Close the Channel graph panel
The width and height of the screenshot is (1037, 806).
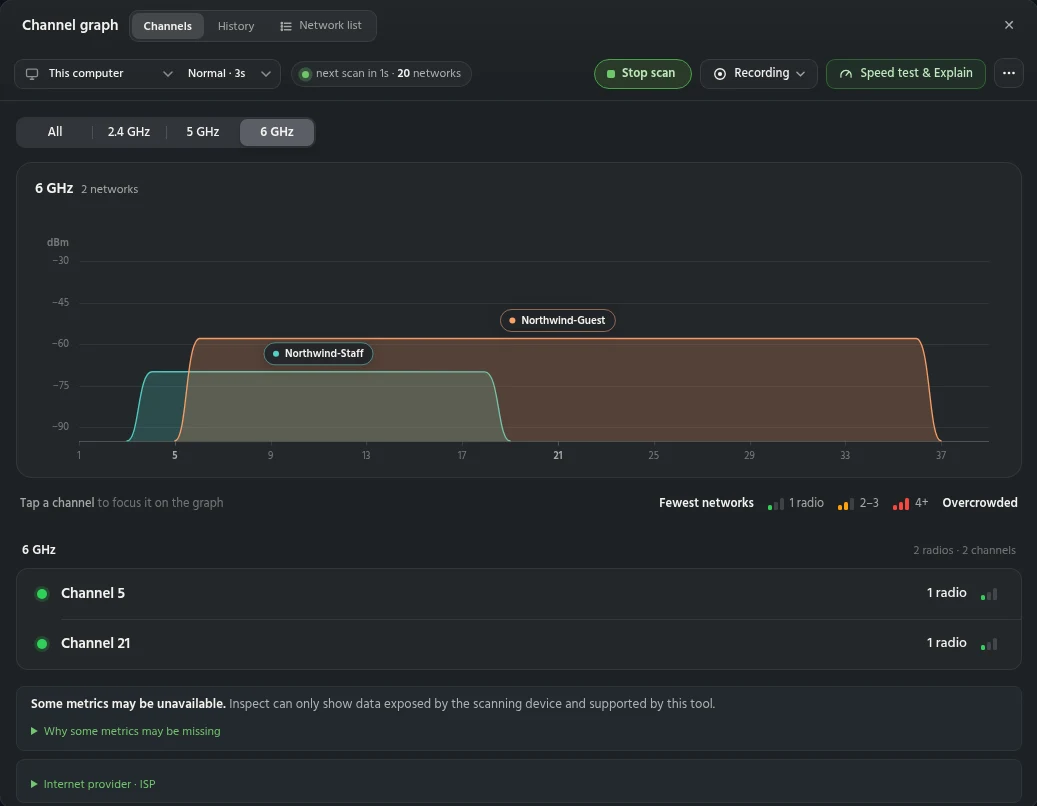tap(1009, 25)
